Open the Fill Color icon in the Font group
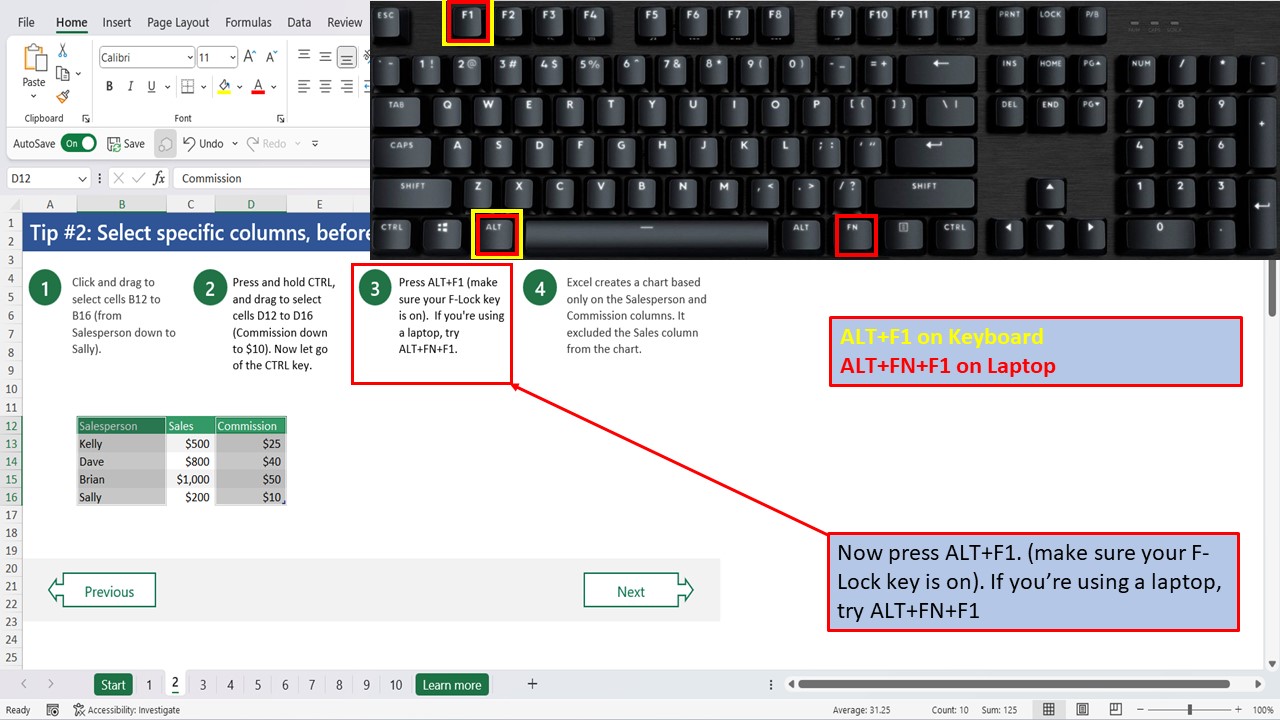 (x=222, y=86)
